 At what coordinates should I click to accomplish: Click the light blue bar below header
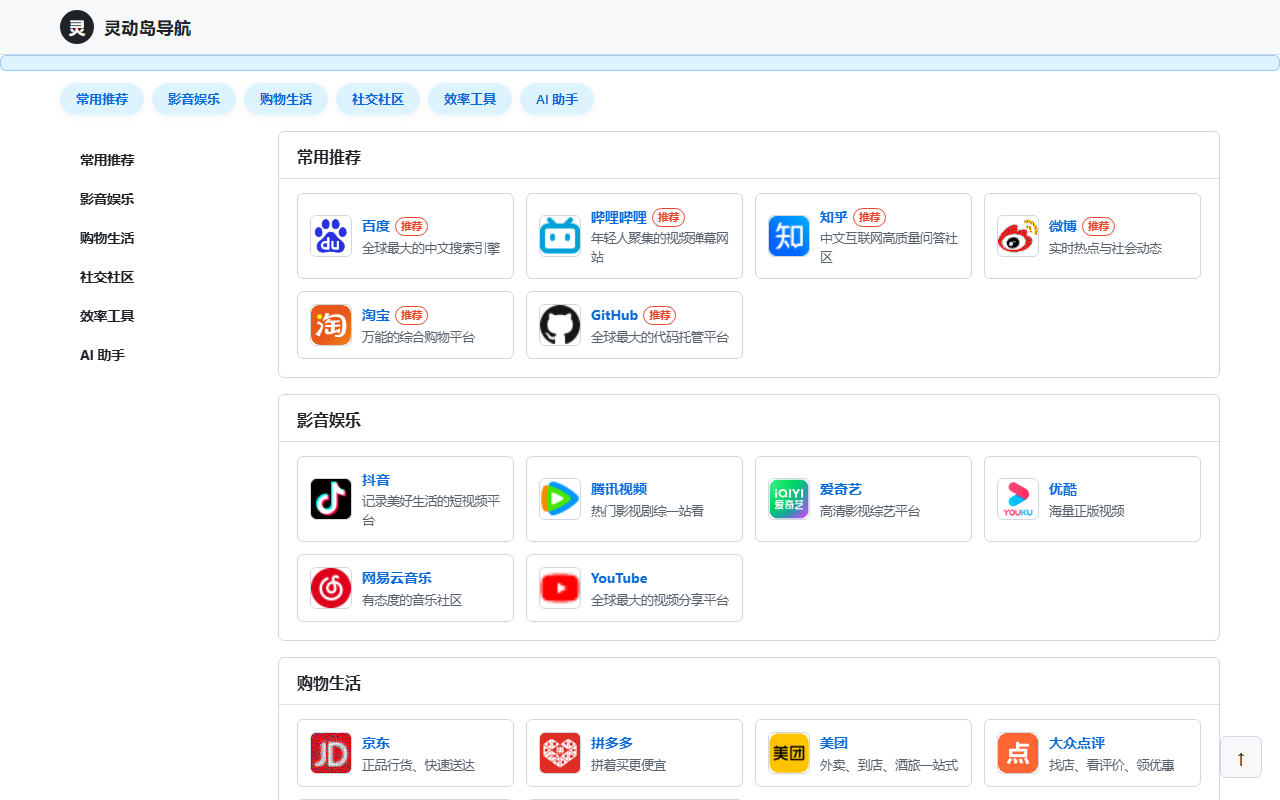(x=640, y=63)
